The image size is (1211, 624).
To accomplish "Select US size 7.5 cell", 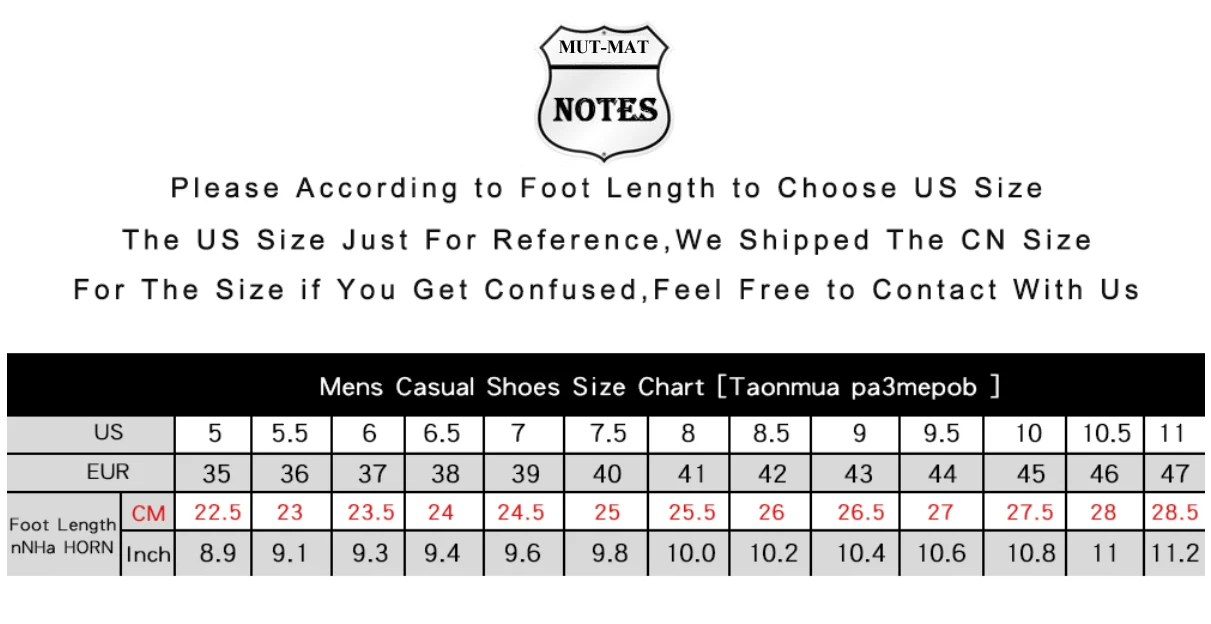I will [607, 434].
